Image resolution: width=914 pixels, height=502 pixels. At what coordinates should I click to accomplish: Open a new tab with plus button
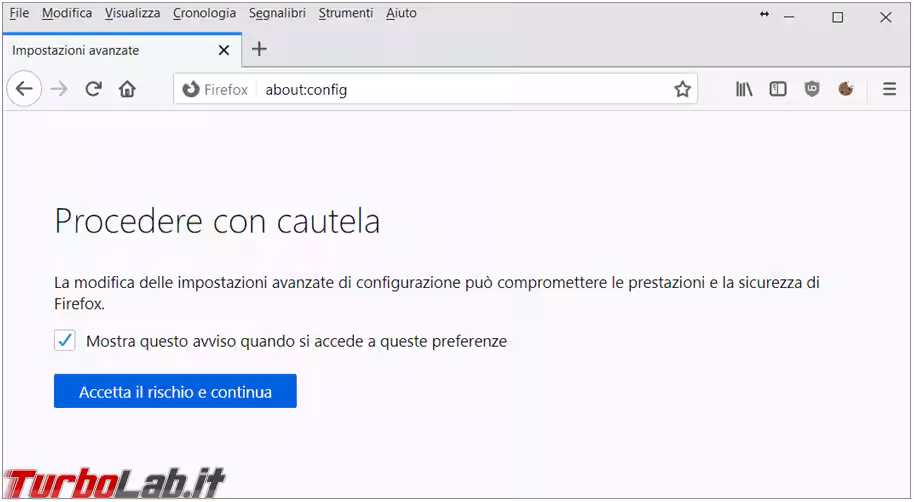pos(259,49)
